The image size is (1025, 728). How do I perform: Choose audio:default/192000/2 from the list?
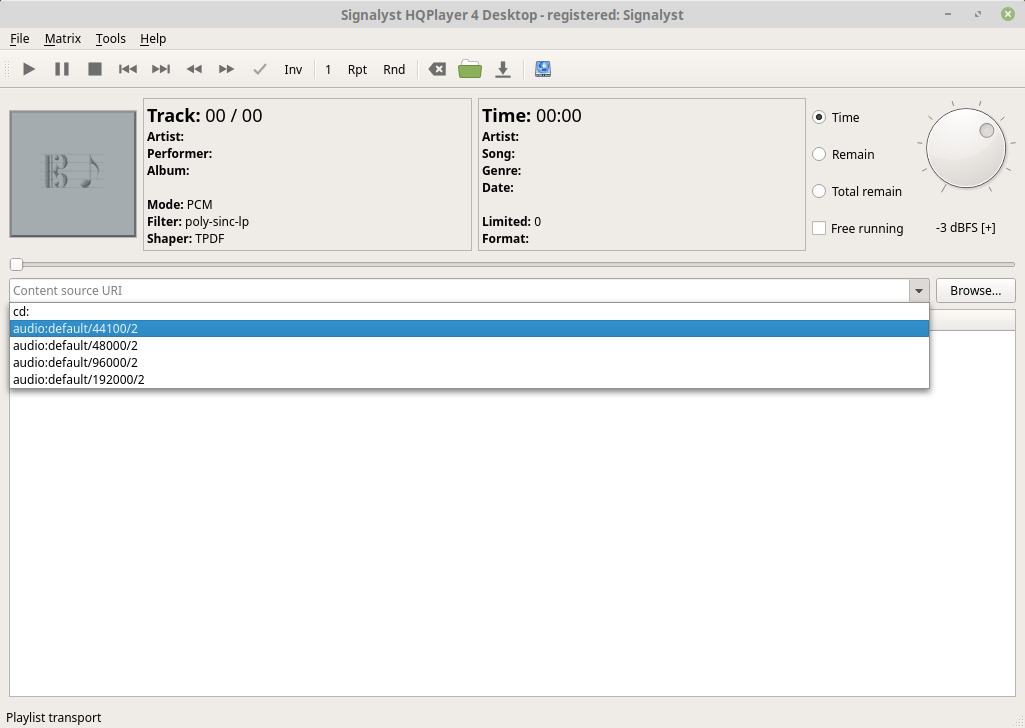[x=79, y=379]
